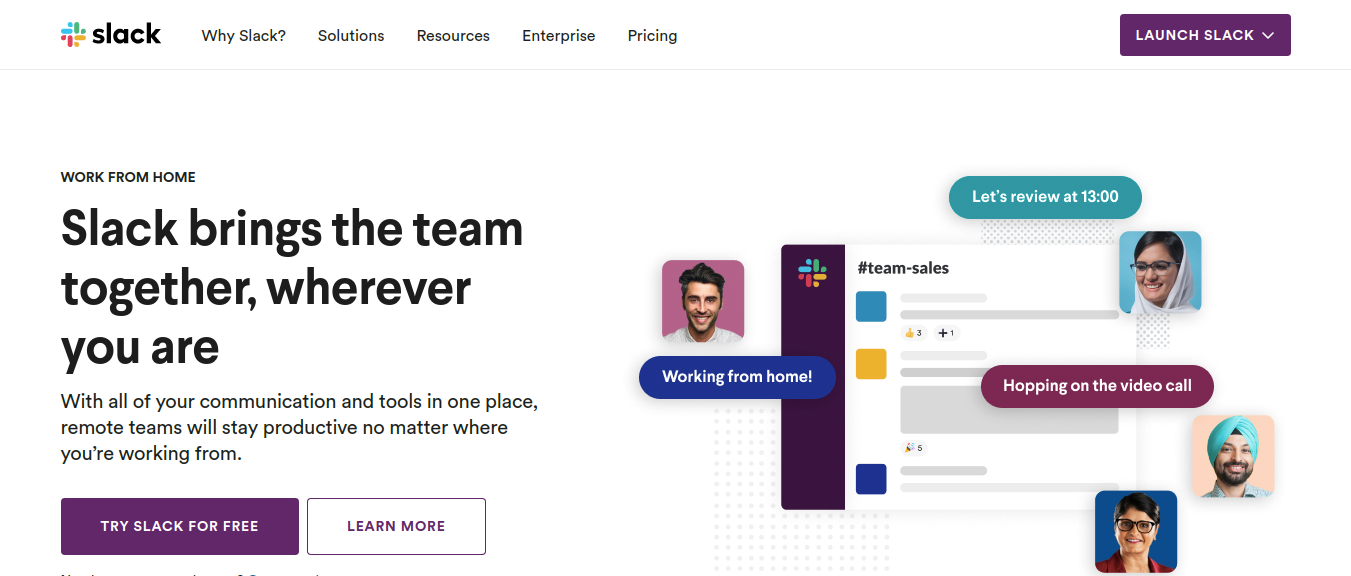This screenshot has height=576, width=1351.
Task: Click the photo of the woman in white headscarf
Action: 1160,272
